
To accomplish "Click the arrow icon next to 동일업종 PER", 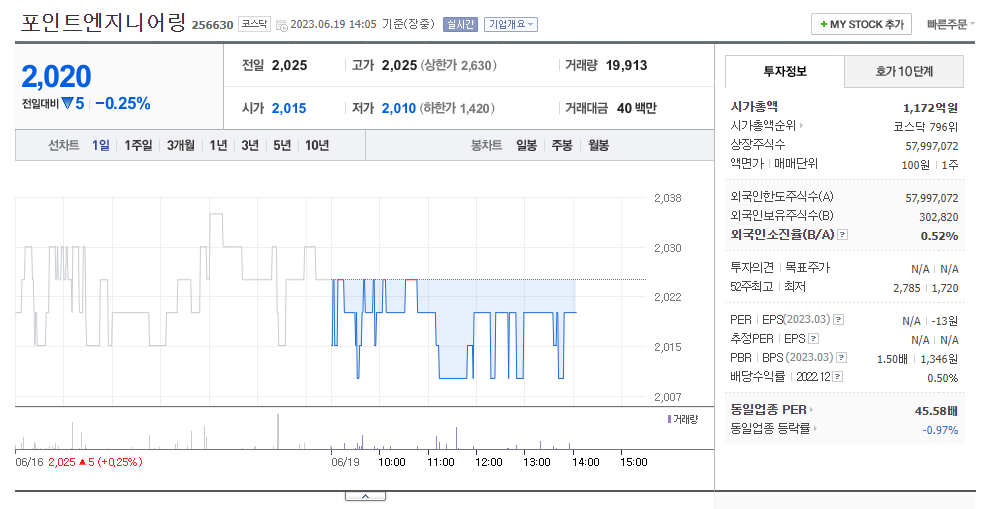I will click(x=811, y=410).
